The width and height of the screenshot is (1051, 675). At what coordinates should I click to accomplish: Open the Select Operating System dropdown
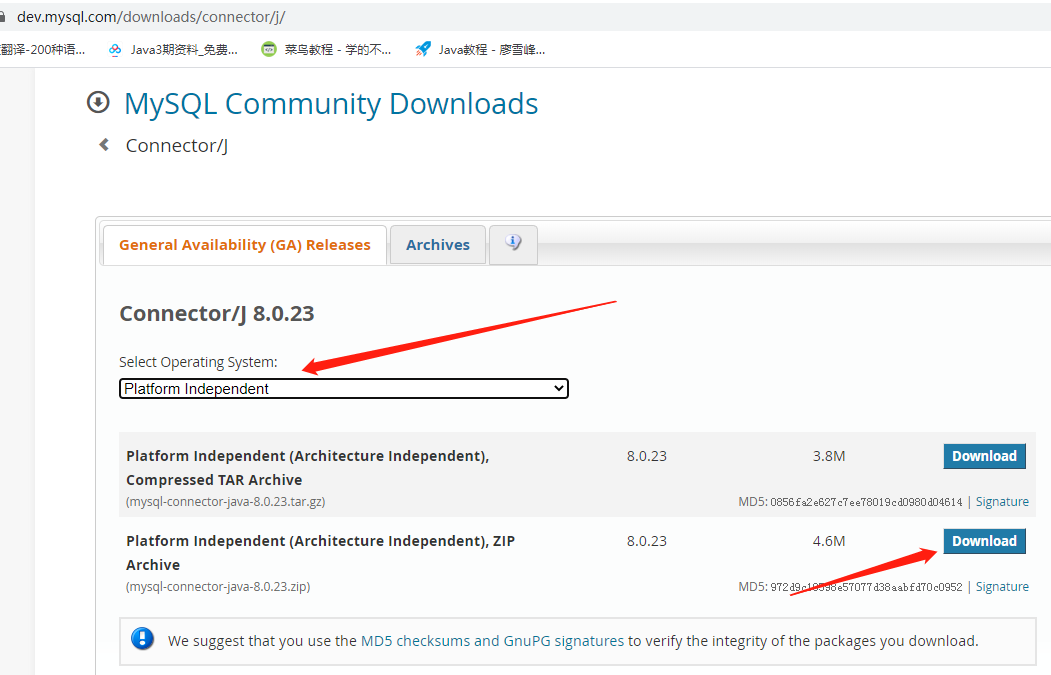[x=344, y=389]
